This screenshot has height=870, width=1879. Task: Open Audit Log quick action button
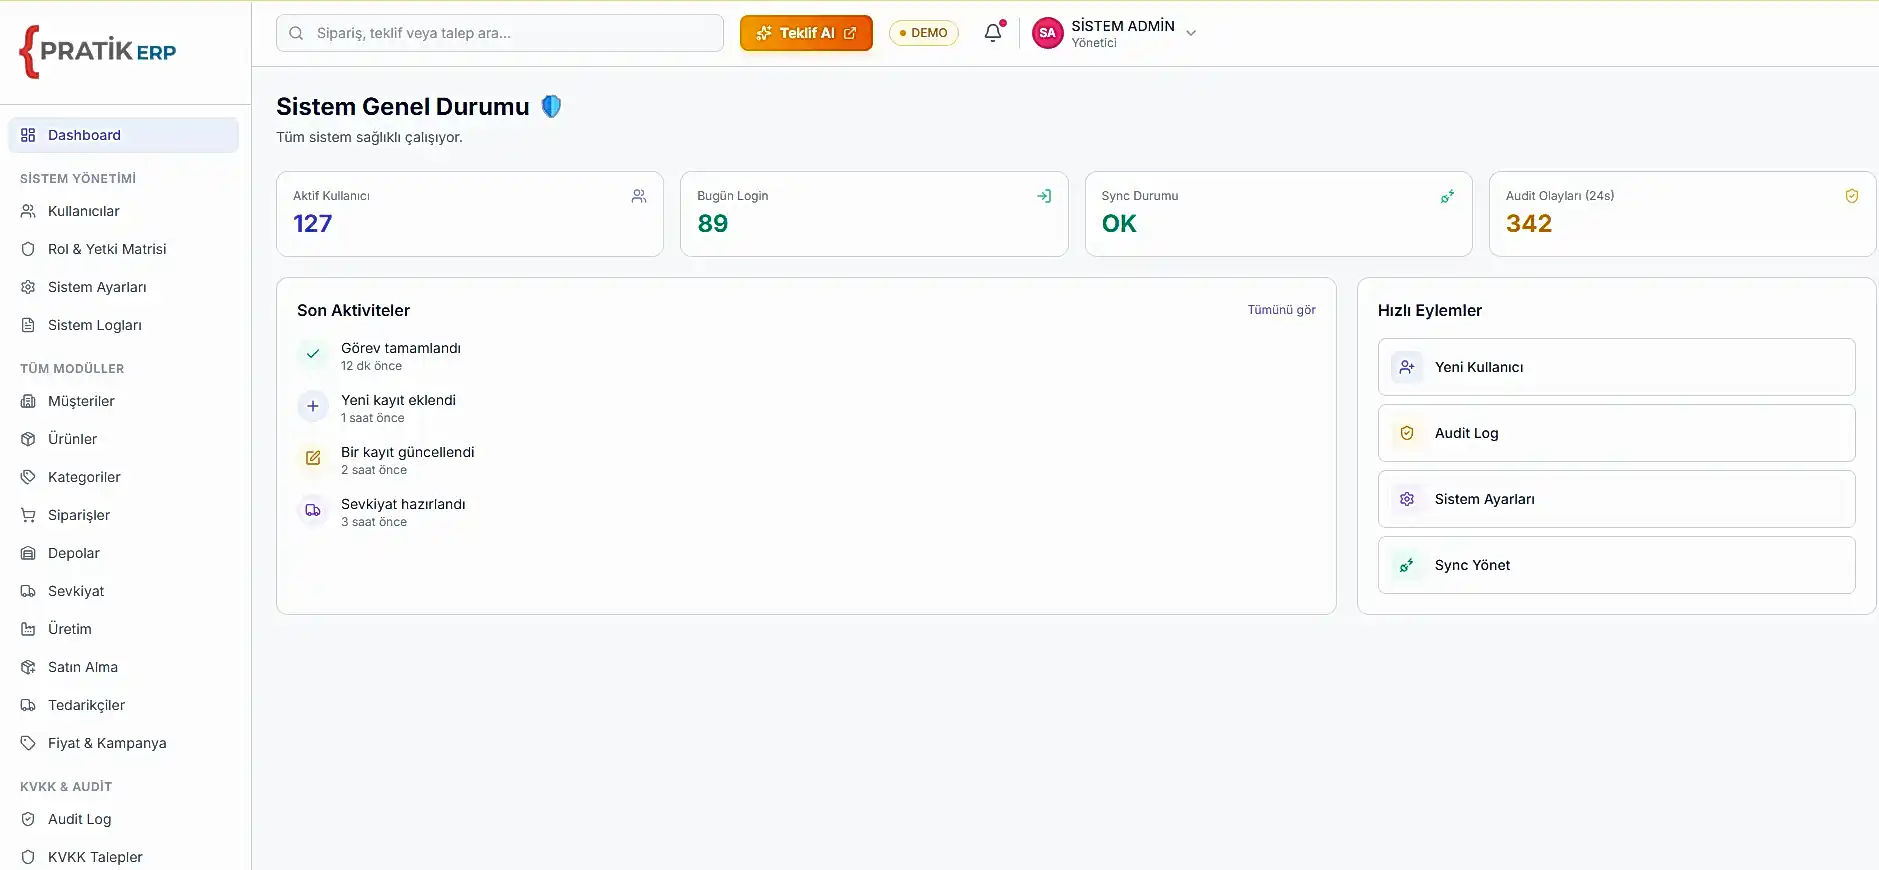click(x=1616, y=433)
